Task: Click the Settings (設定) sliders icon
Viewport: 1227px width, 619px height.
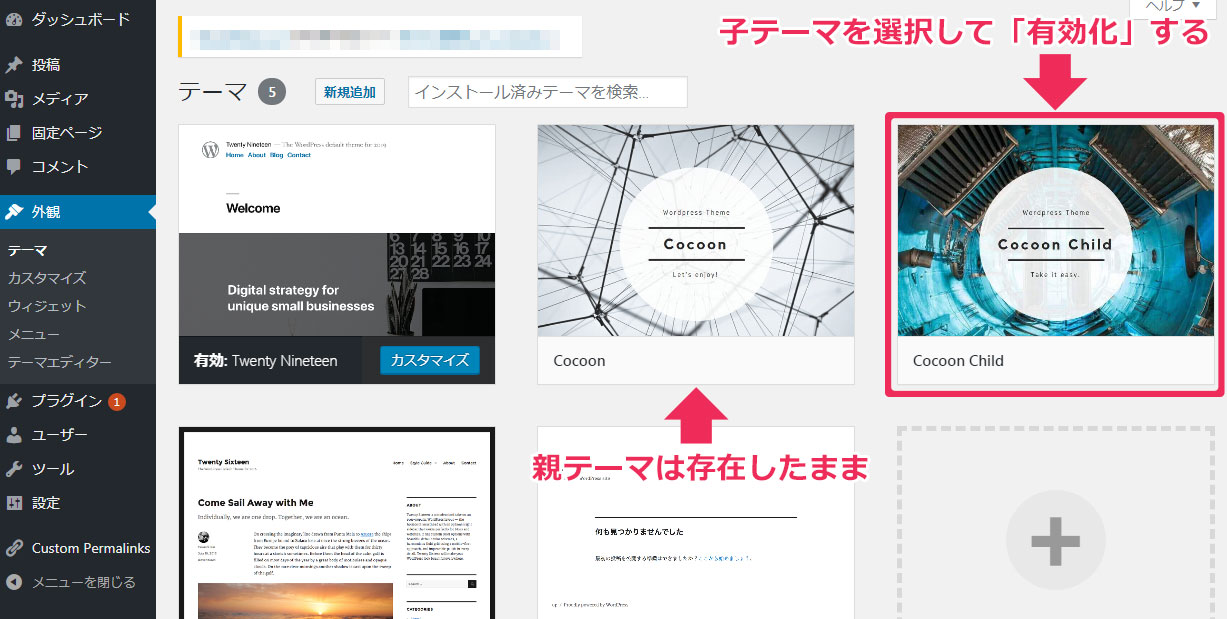Action: pos(14,503)
